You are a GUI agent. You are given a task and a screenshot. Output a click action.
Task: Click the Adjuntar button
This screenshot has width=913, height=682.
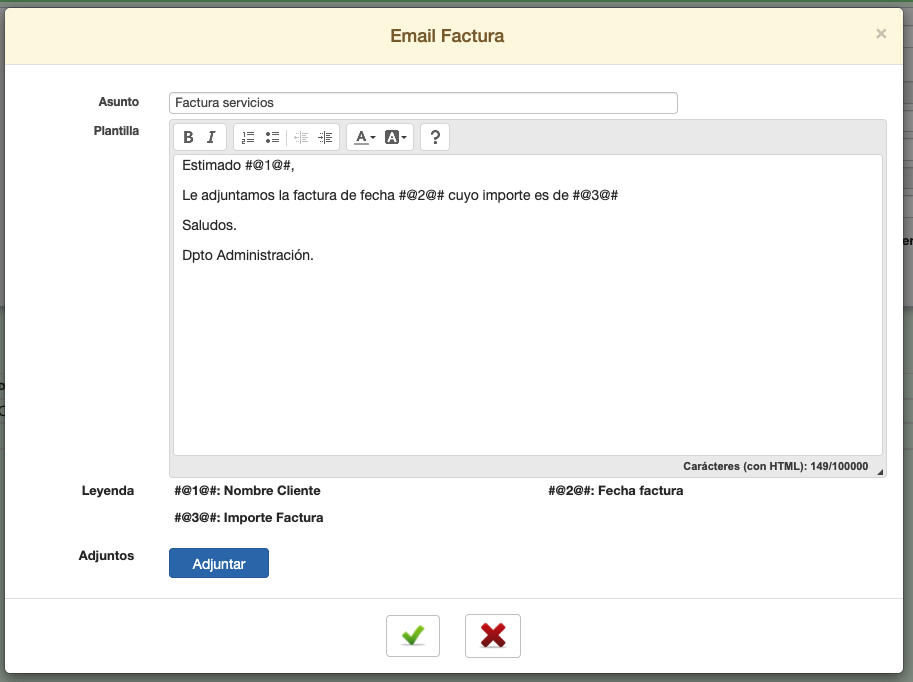219,563
